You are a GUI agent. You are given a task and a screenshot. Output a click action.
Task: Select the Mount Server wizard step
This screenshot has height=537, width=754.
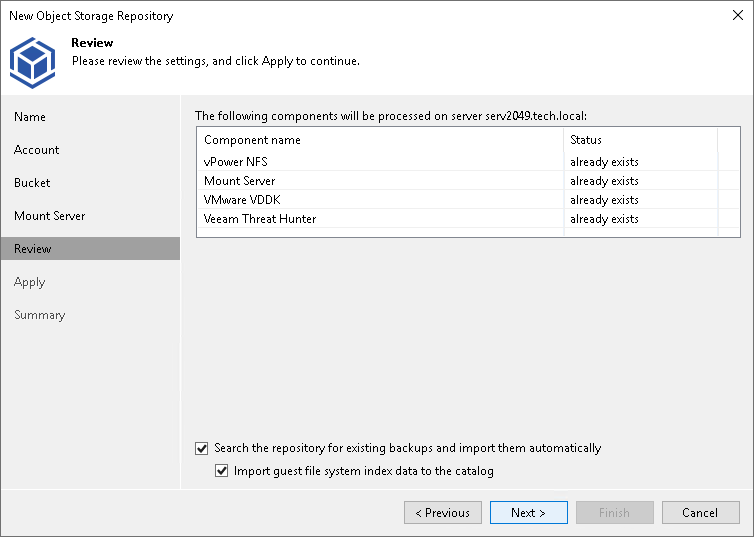[x=50, y=216]
